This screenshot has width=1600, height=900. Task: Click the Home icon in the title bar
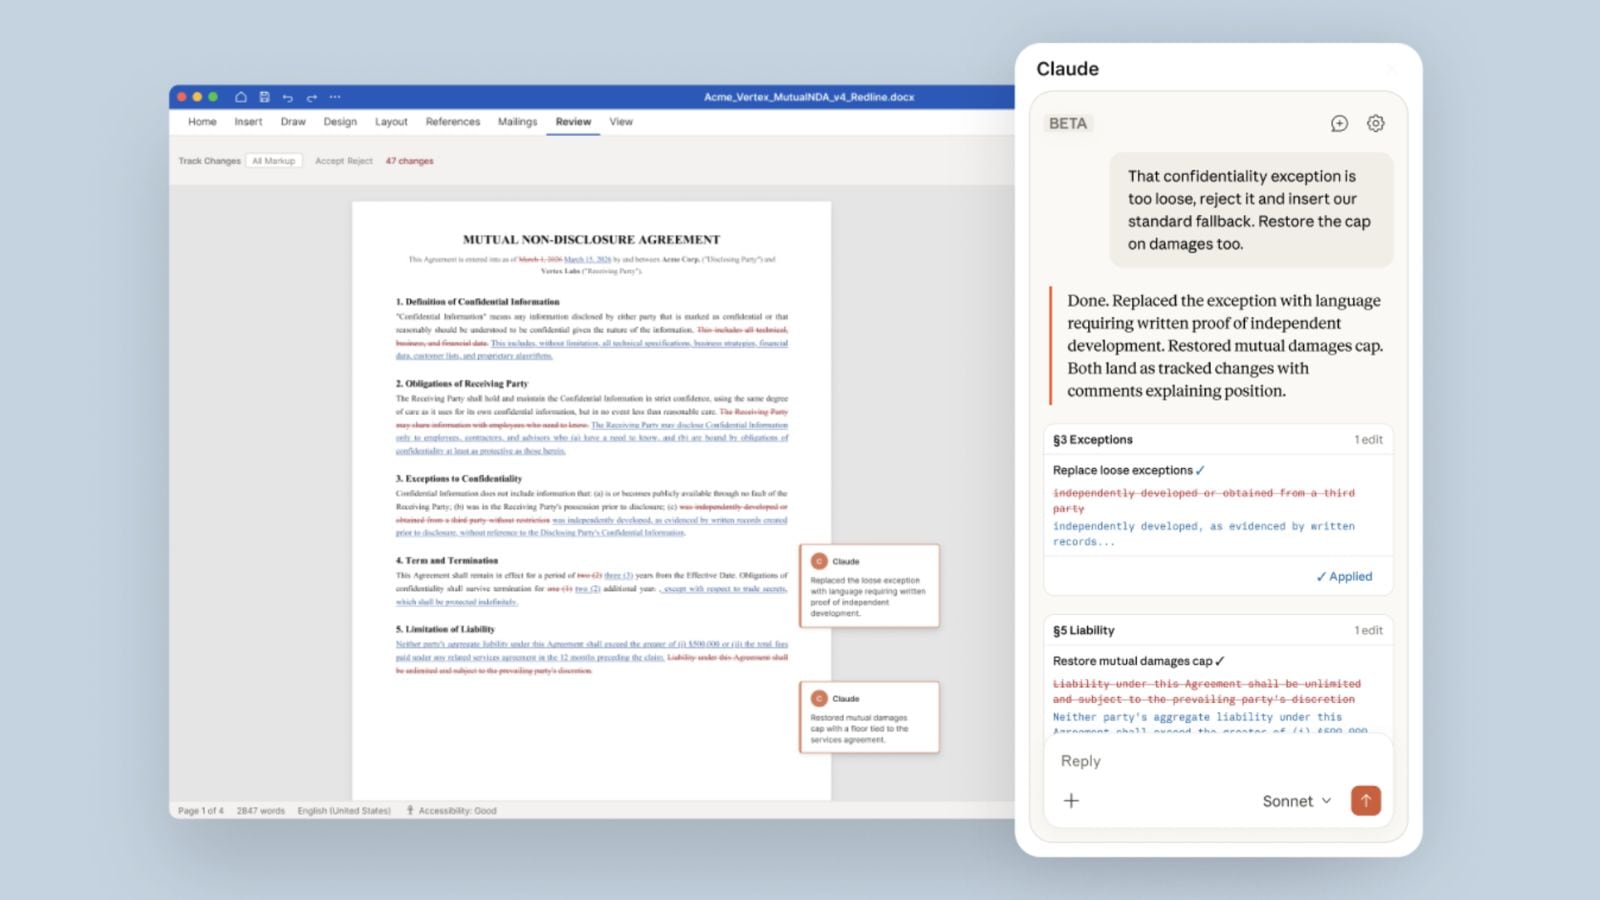click(x=242, y=97)
